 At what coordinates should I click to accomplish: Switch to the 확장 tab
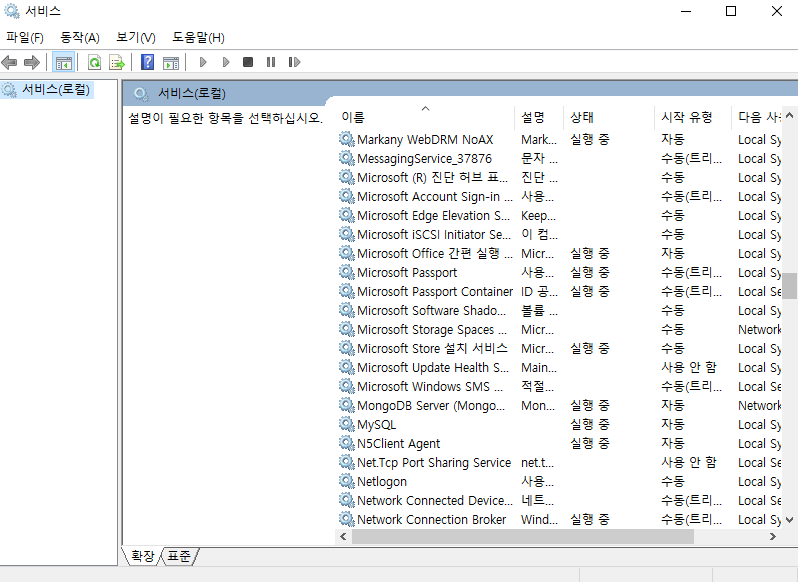(x=142, y=556)
